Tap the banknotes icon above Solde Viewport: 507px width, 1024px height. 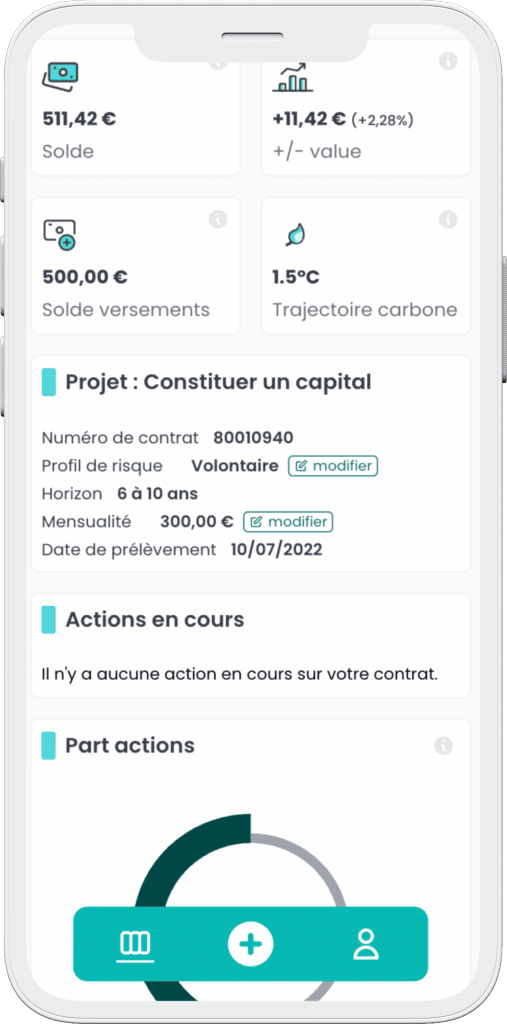point(60,76)
